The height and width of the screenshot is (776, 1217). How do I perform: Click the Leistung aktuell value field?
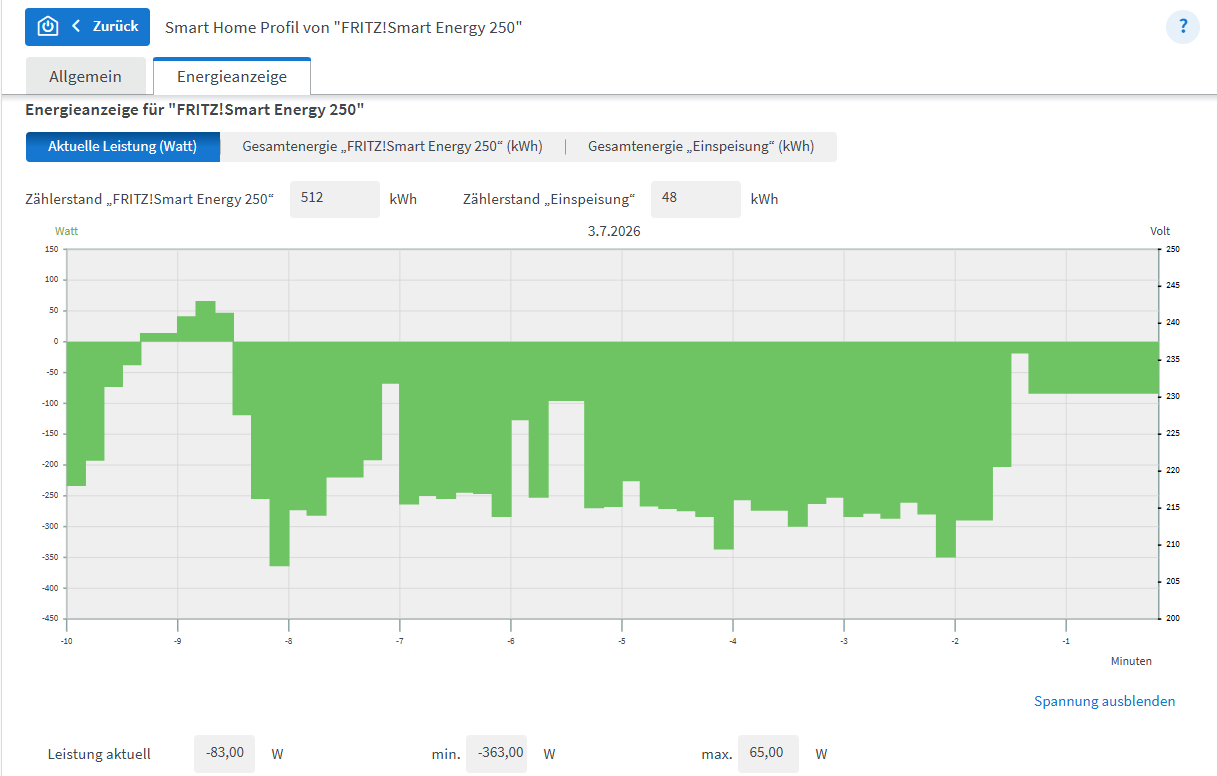pos(225,754)
